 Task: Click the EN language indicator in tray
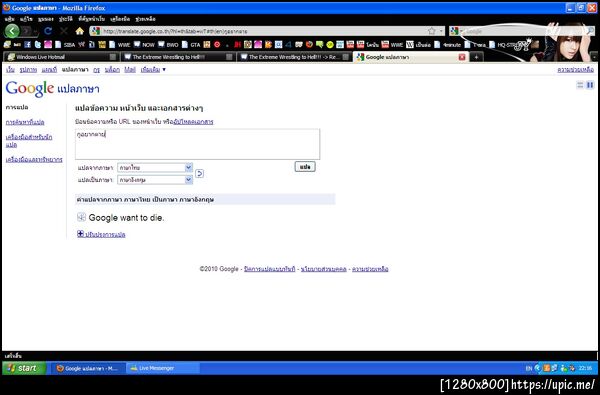click(529, 368)
